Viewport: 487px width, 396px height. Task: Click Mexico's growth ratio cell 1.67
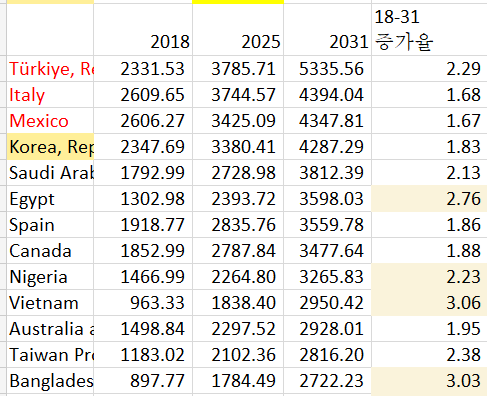click(429, 121)
